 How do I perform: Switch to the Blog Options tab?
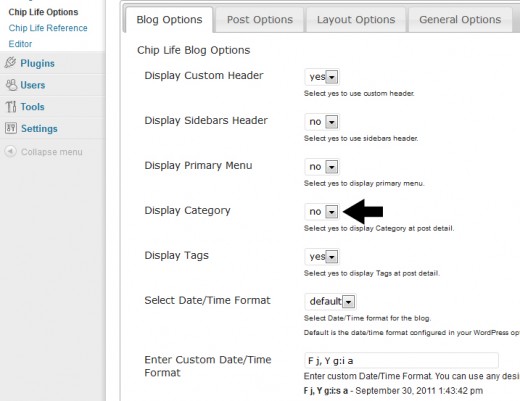point(169,20)
